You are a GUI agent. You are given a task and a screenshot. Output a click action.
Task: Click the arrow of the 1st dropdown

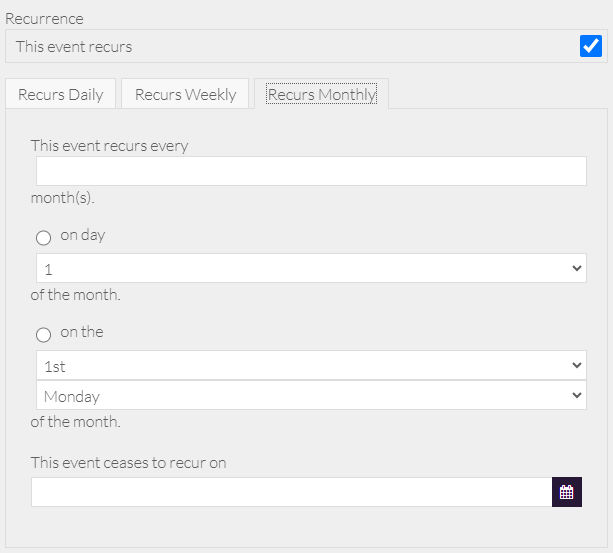tap(576, 365)
